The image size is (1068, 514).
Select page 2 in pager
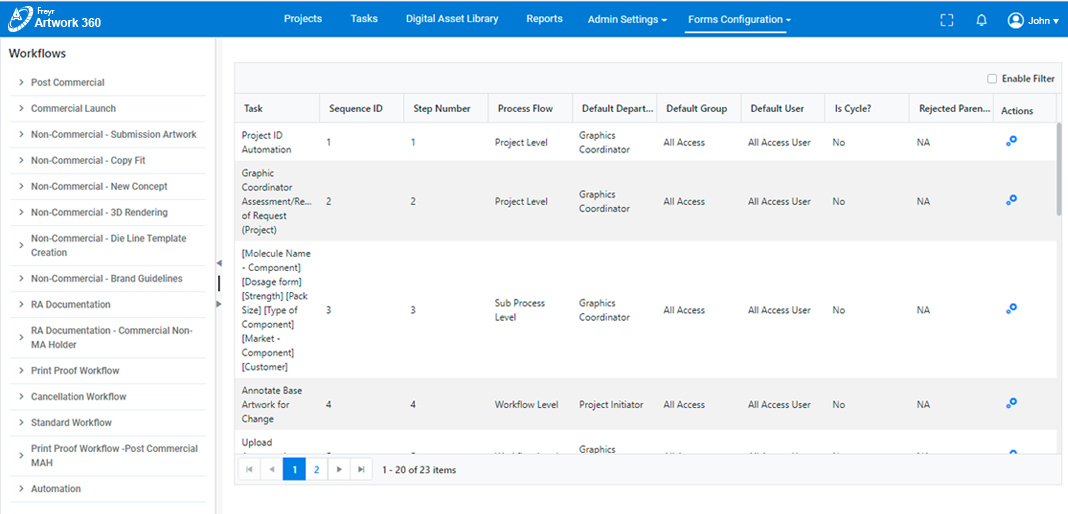tap(317, 469)
